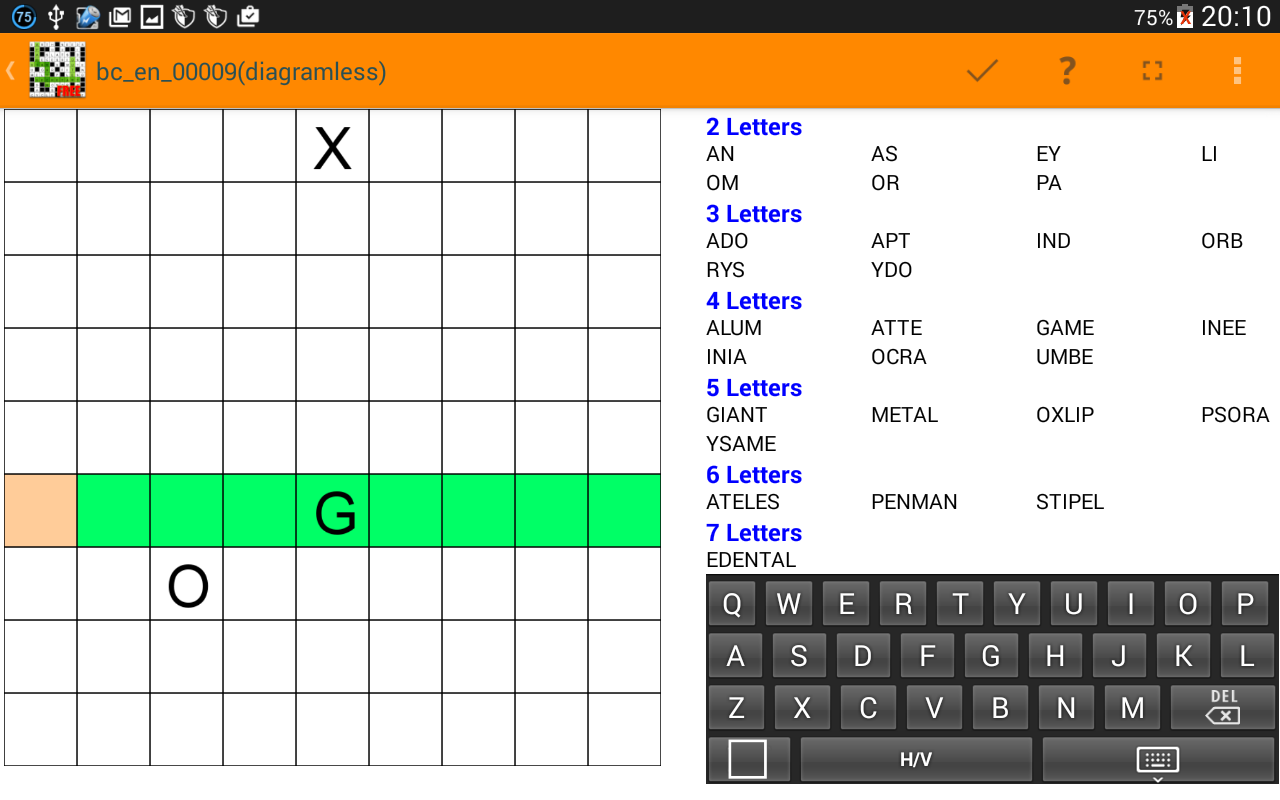Select the orange highlighted grid cell

pyautogui.click(x=38, y=510)
